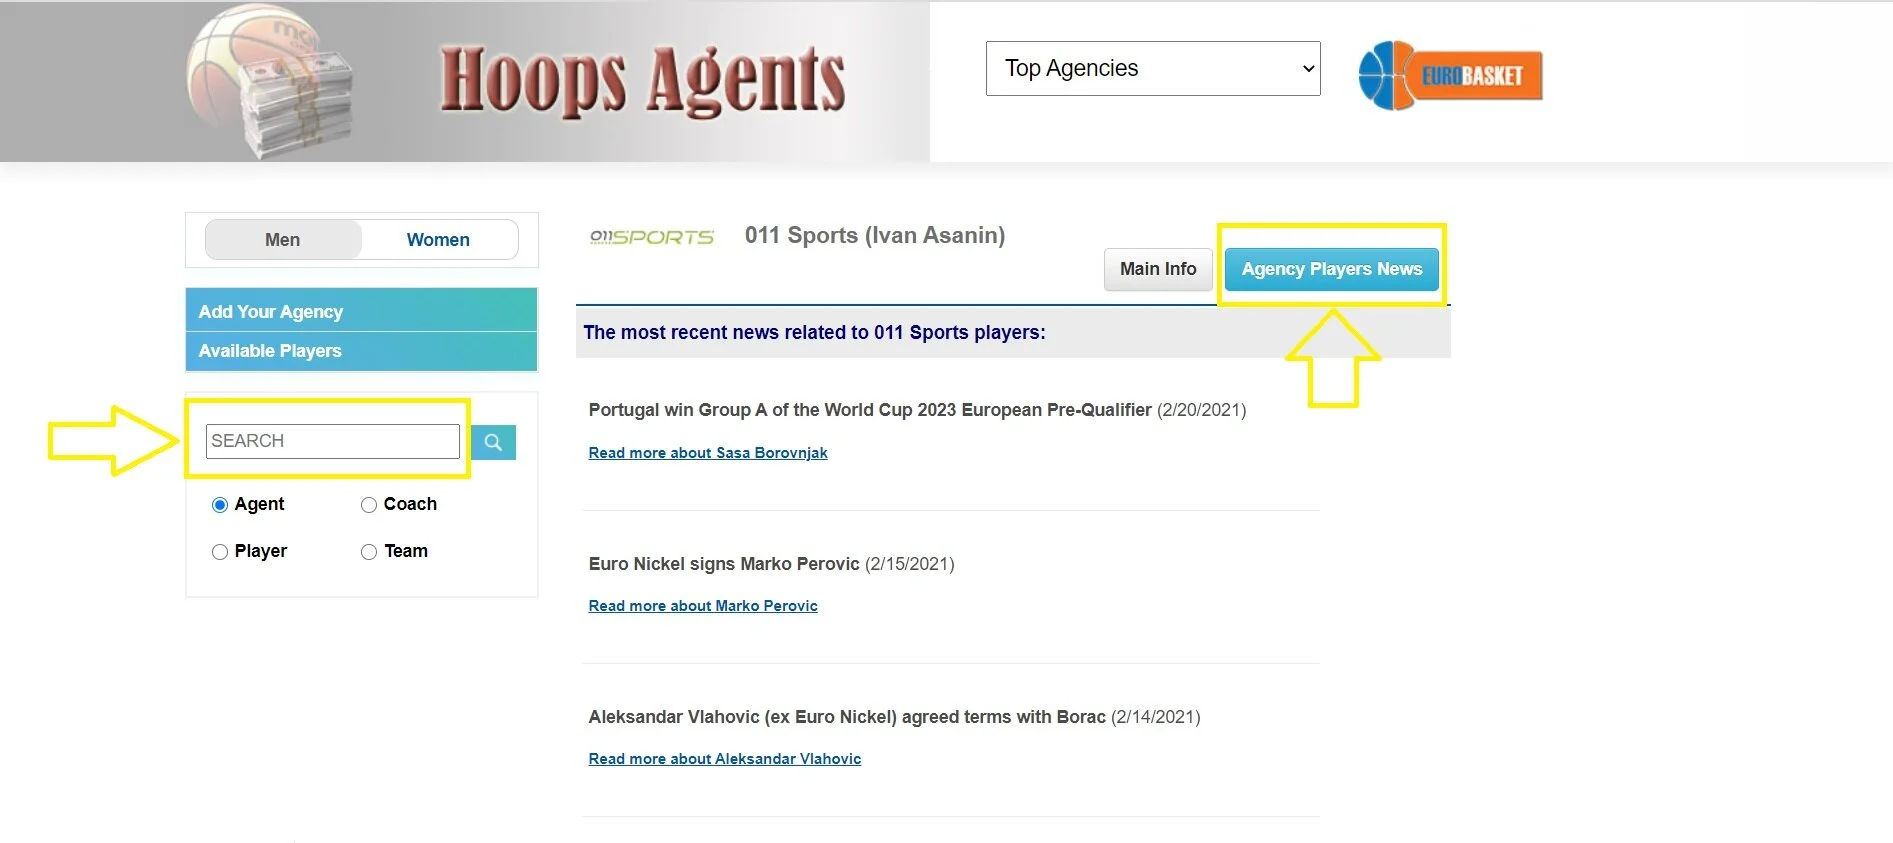This screenshot has width=1893, height=843.
Task: Click Available Players menu item
Action: pyautogui.click(x=361, y=351)
